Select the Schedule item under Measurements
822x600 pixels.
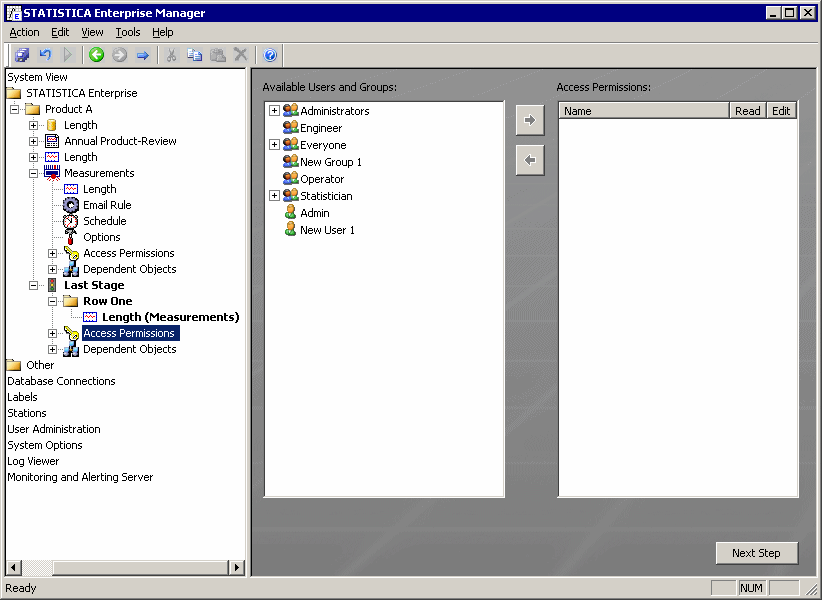(104, 221)
